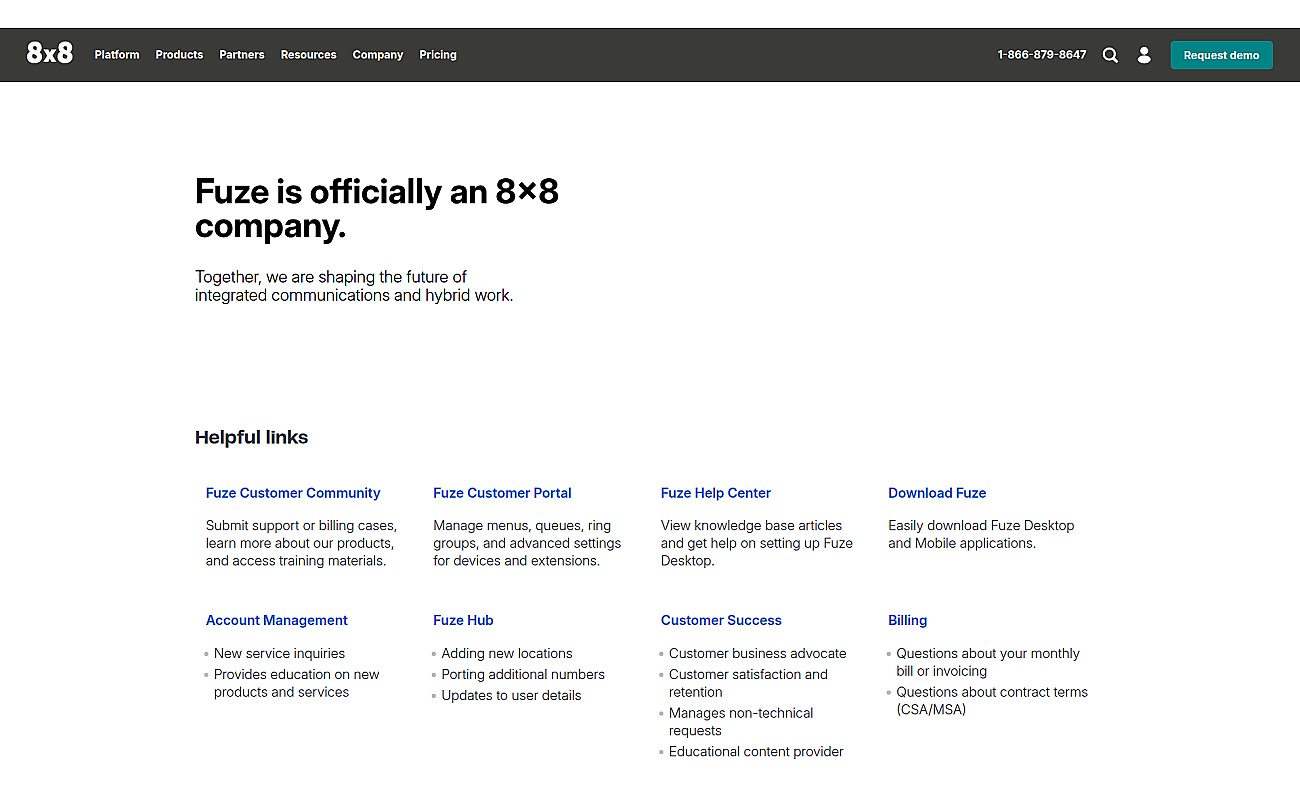
Task: Open the Fuze Customer Community link
Action: (293, 493)
